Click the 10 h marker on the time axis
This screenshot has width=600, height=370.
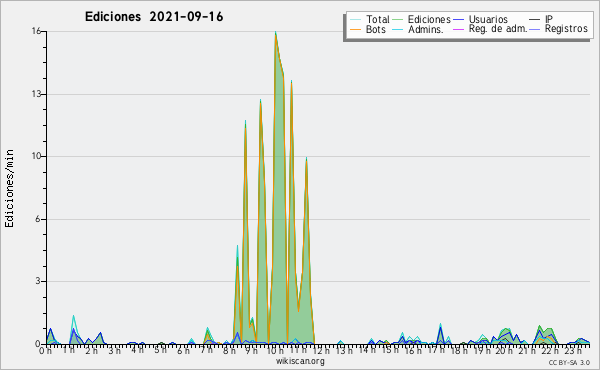pos(275,351)
